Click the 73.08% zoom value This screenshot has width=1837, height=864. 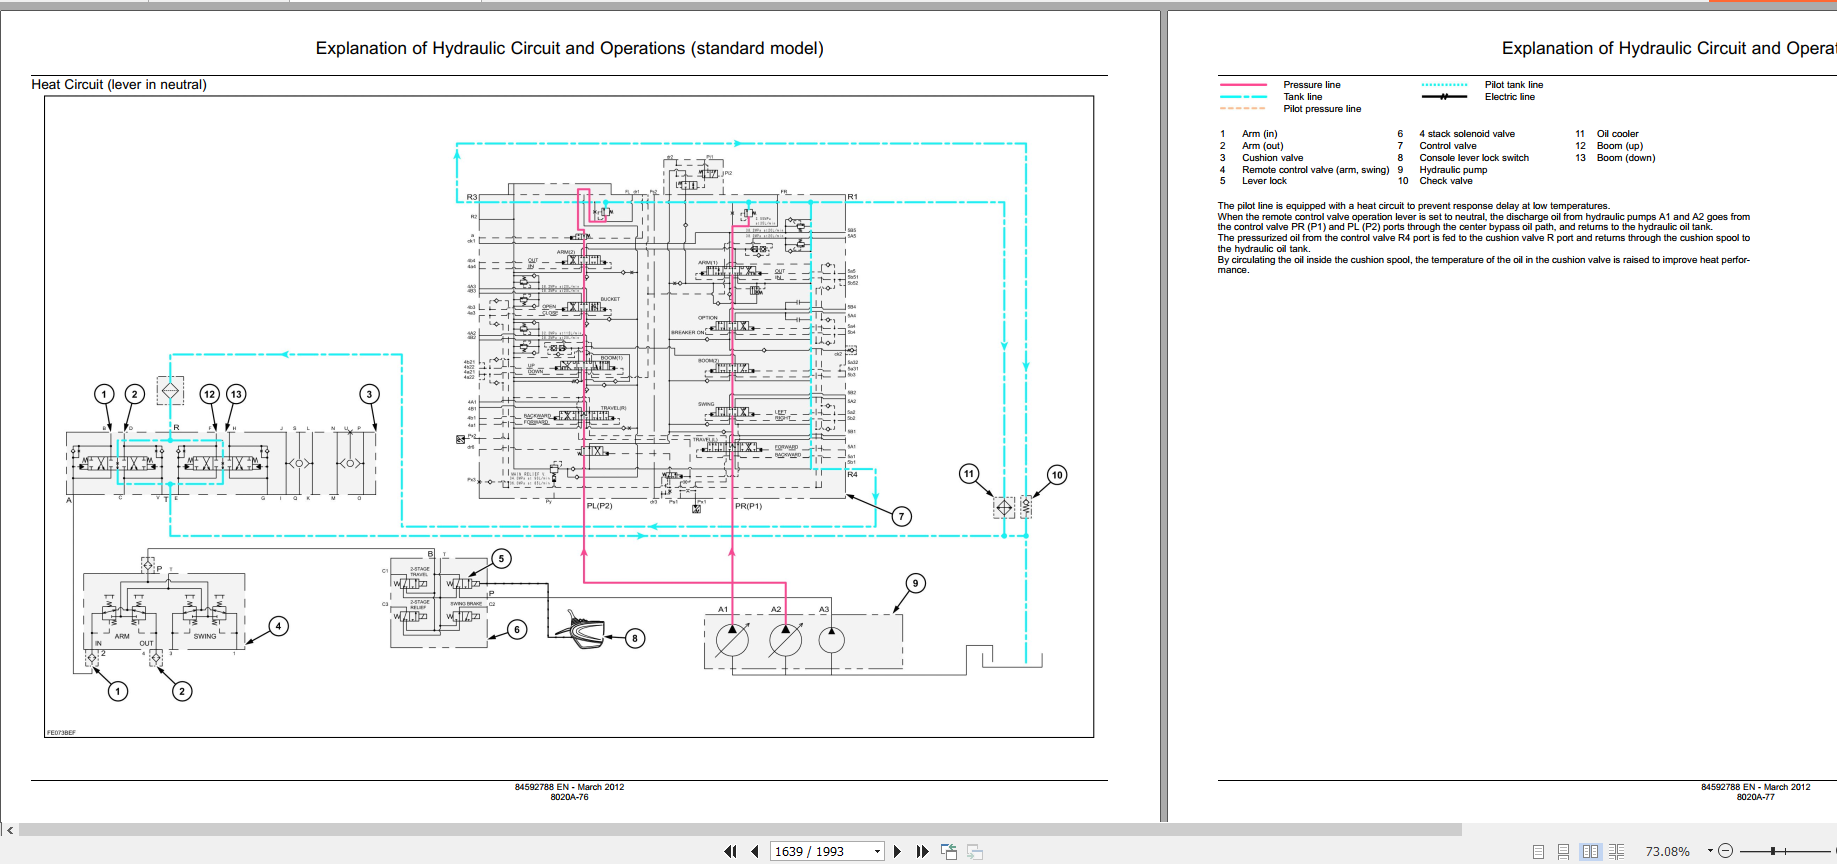click(x=1667, y=852)
